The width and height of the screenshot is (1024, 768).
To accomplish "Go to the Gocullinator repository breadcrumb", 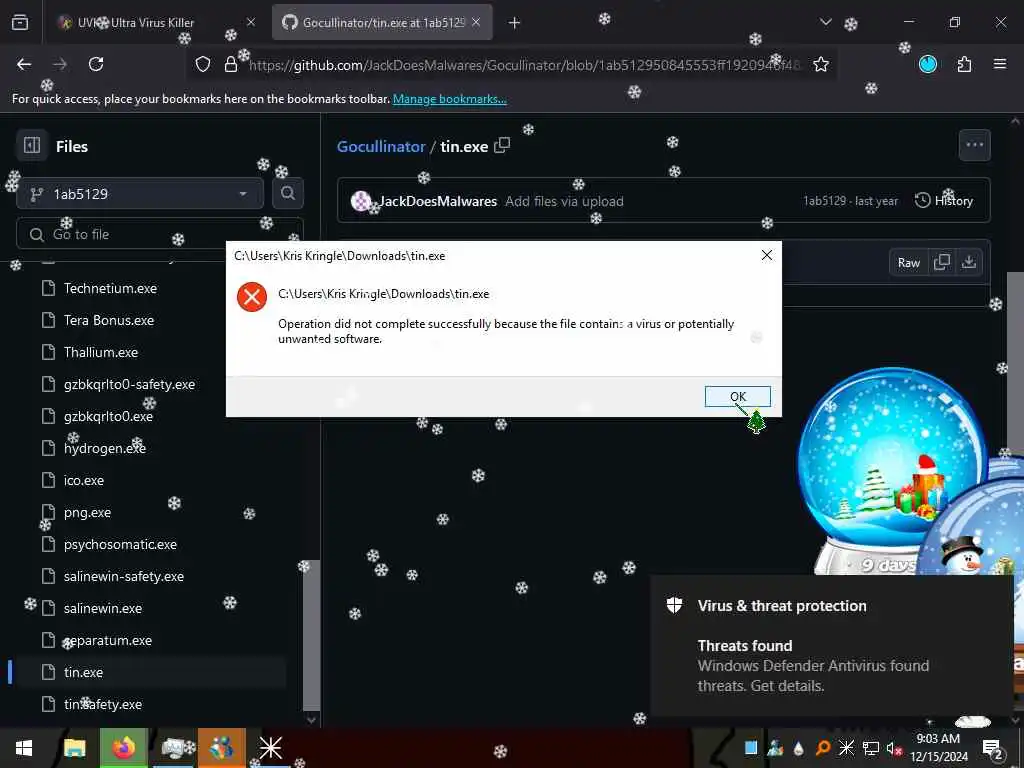I will 381,146.
